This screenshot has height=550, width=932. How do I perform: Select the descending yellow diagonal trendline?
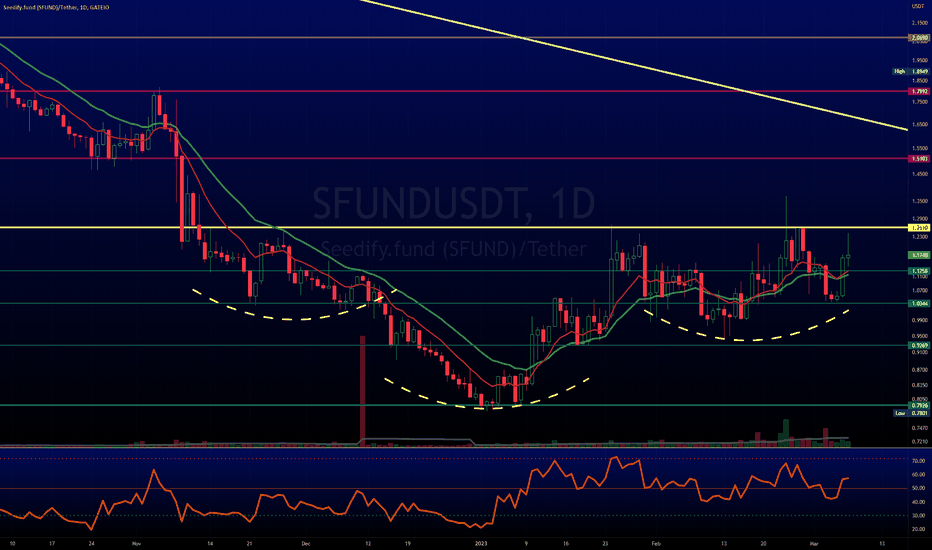tap(634, 65)
